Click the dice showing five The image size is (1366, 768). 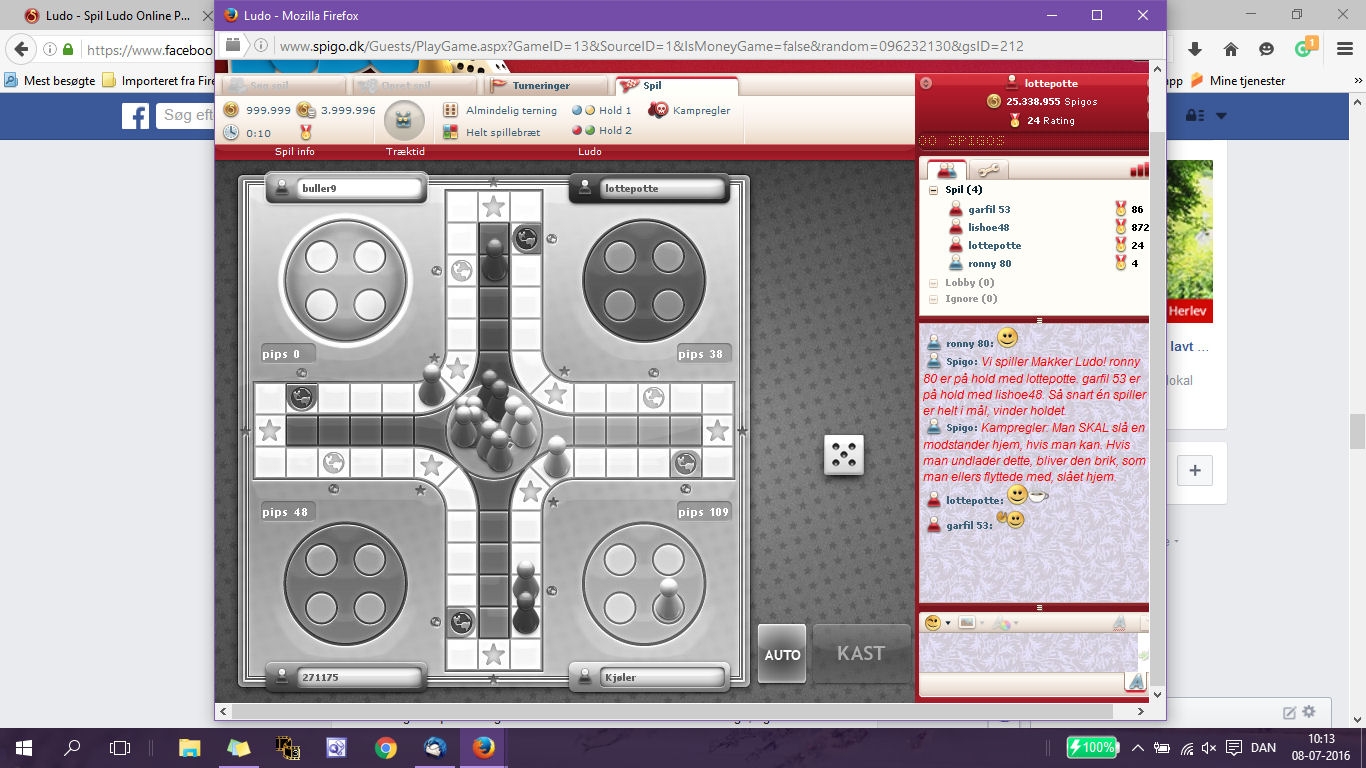pyautogui.click(x=843, y=455)
